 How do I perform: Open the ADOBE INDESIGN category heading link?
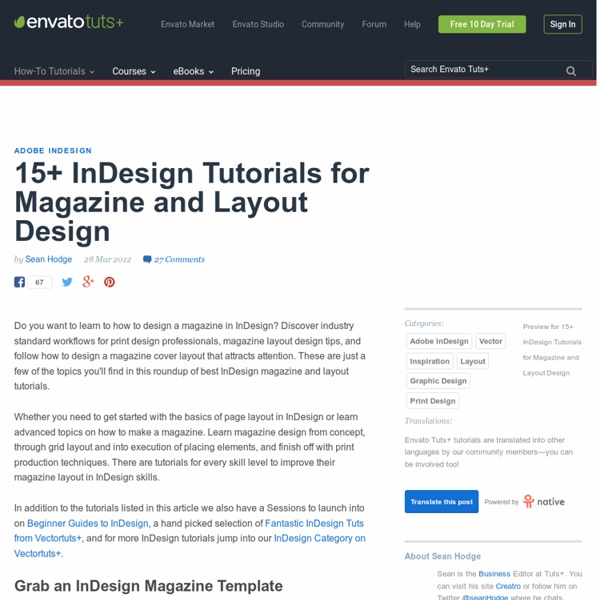(53, 151)
